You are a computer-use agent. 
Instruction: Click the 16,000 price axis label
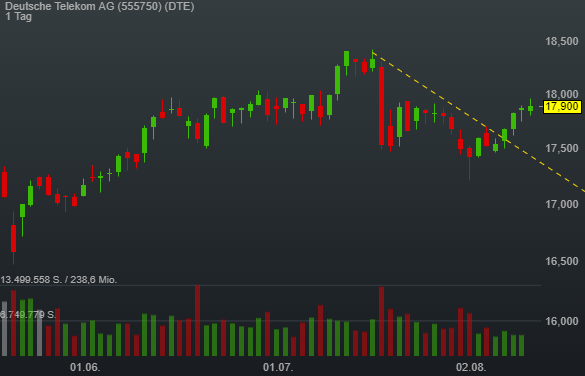(562, 321)
